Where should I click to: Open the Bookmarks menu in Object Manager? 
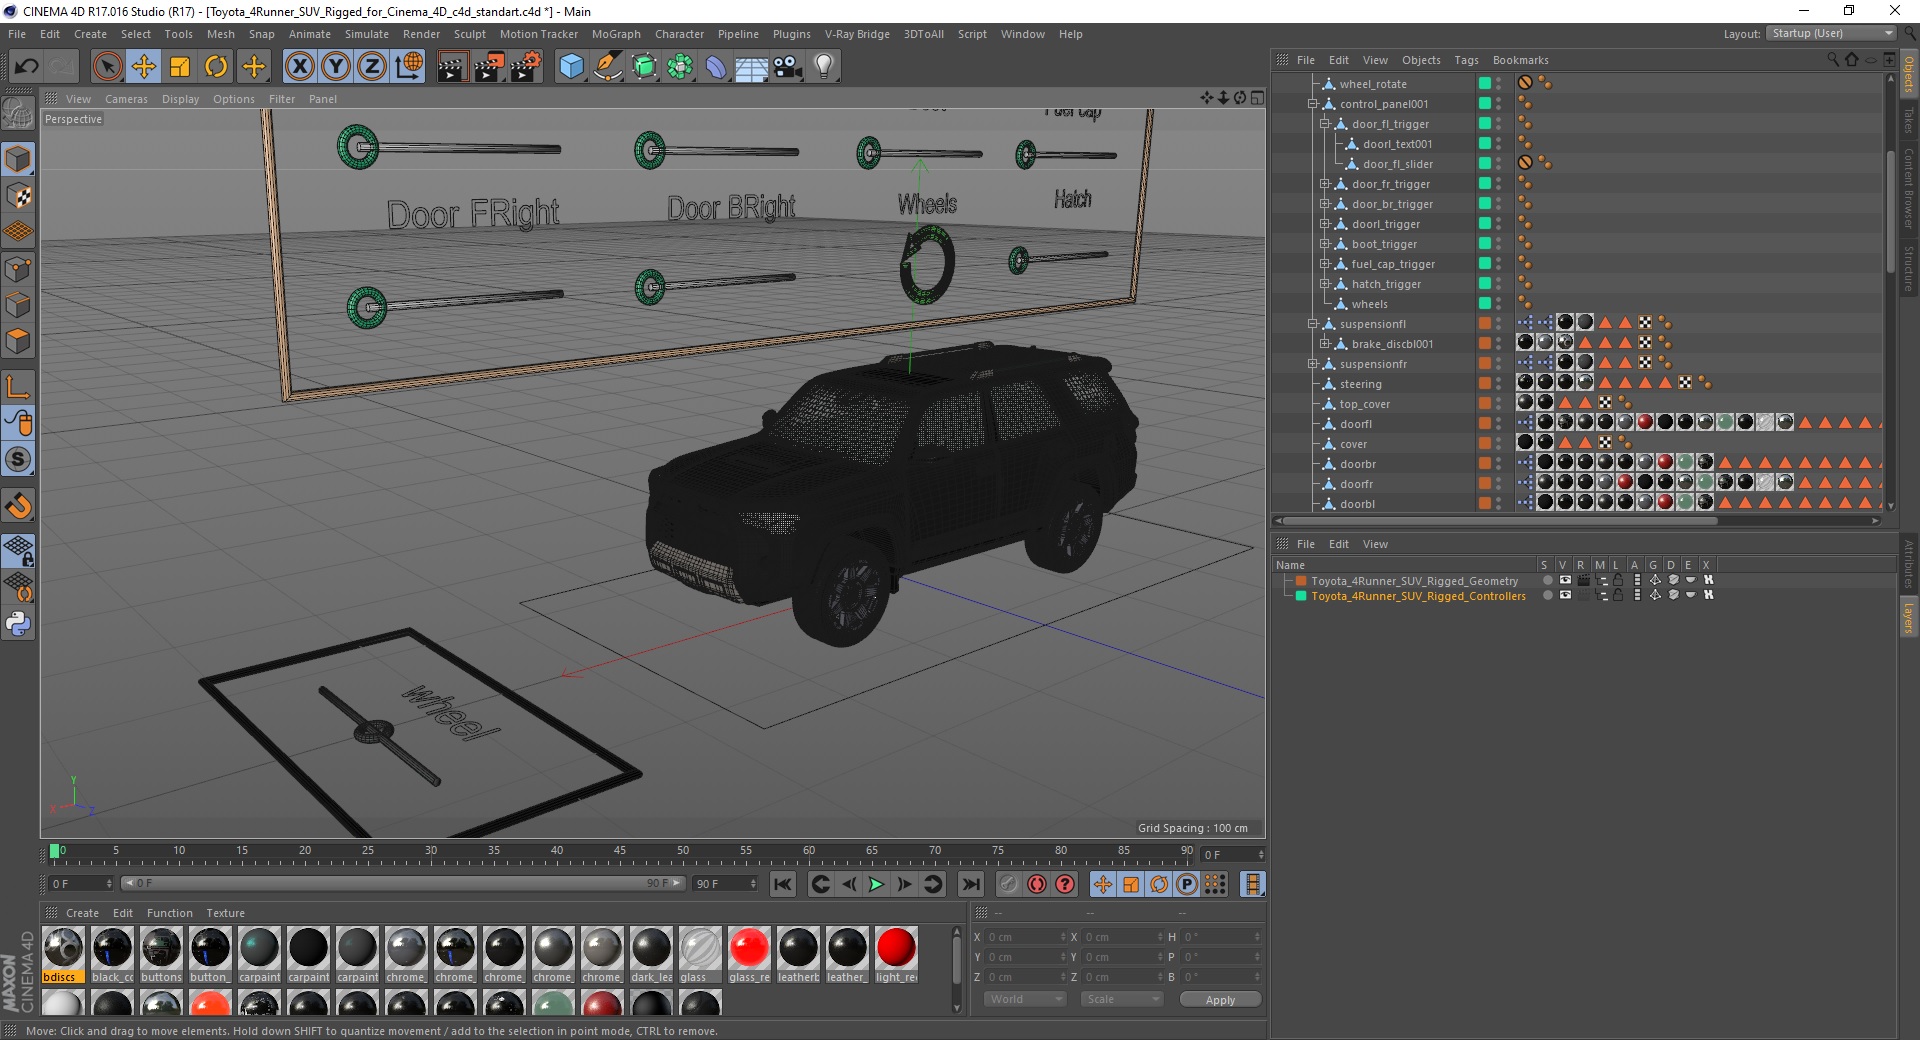(x=1520, y=60)
